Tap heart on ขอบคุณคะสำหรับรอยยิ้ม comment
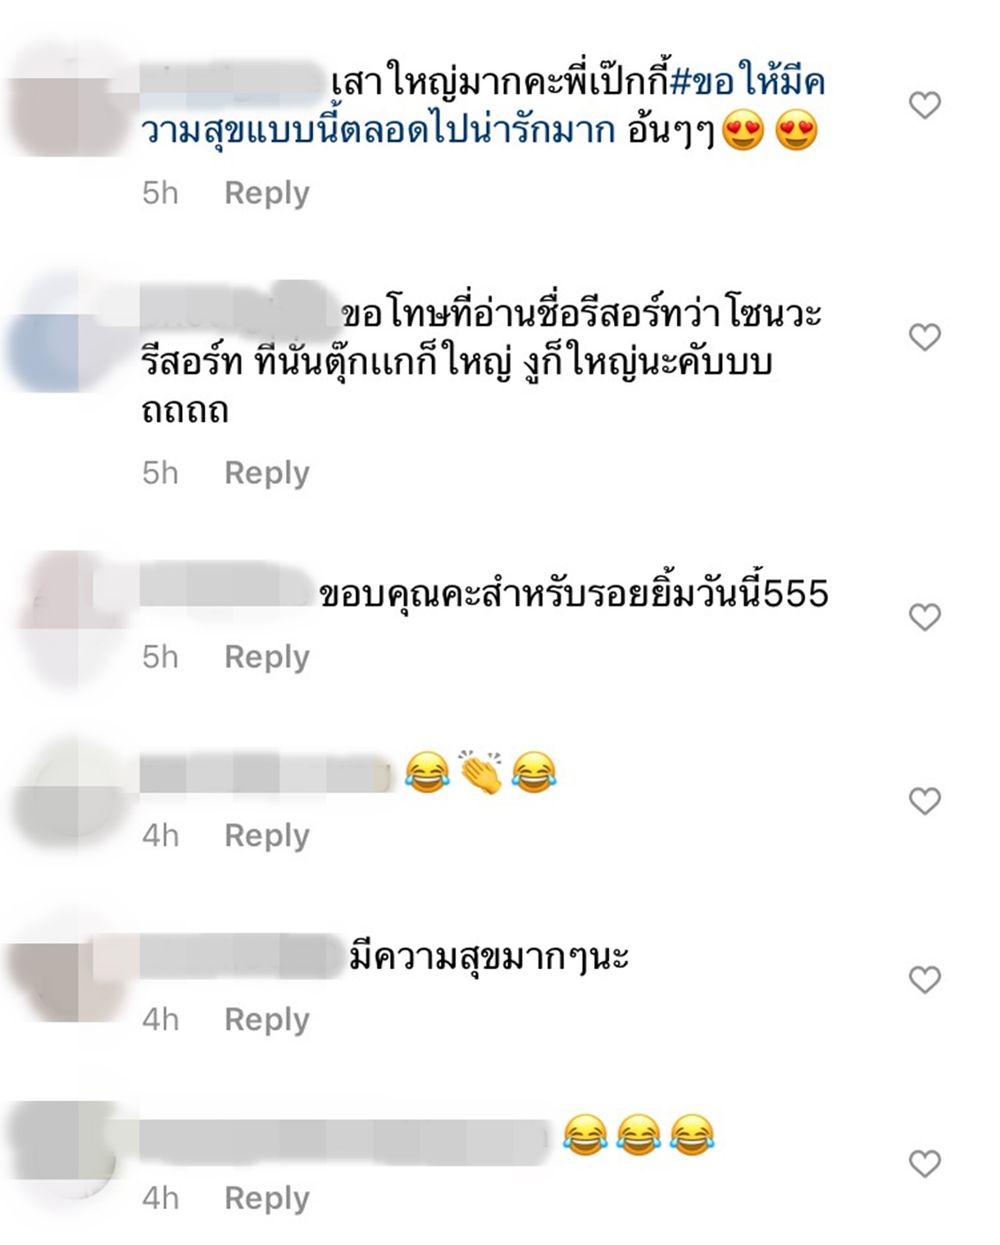This screenshot has width=1000, height=1245. point(925,617)
